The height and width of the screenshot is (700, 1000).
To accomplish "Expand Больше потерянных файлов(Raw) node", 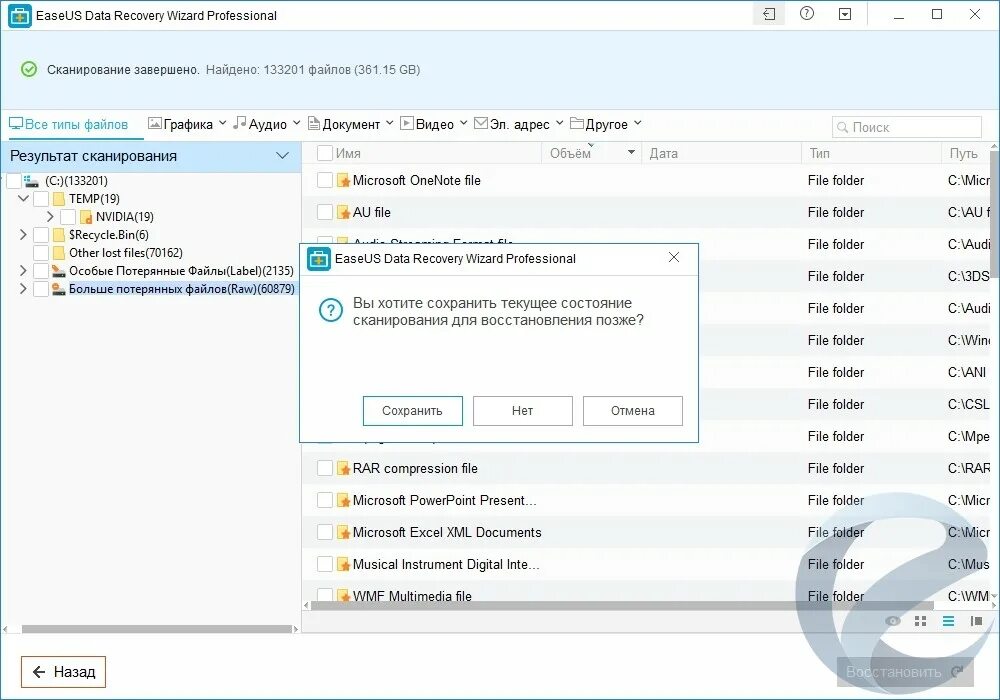I will [x=24, y=289].
